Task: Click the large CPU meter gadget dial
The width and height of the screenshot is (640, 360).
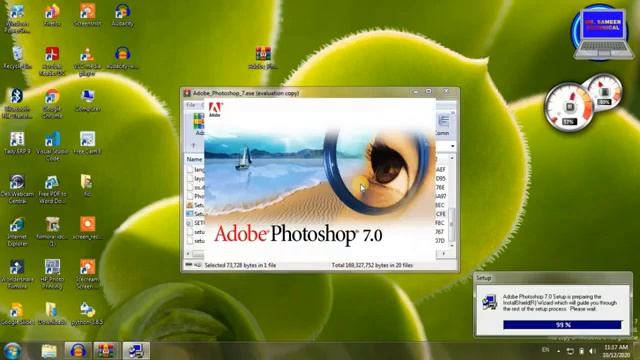Action: [x=569, y=107]
